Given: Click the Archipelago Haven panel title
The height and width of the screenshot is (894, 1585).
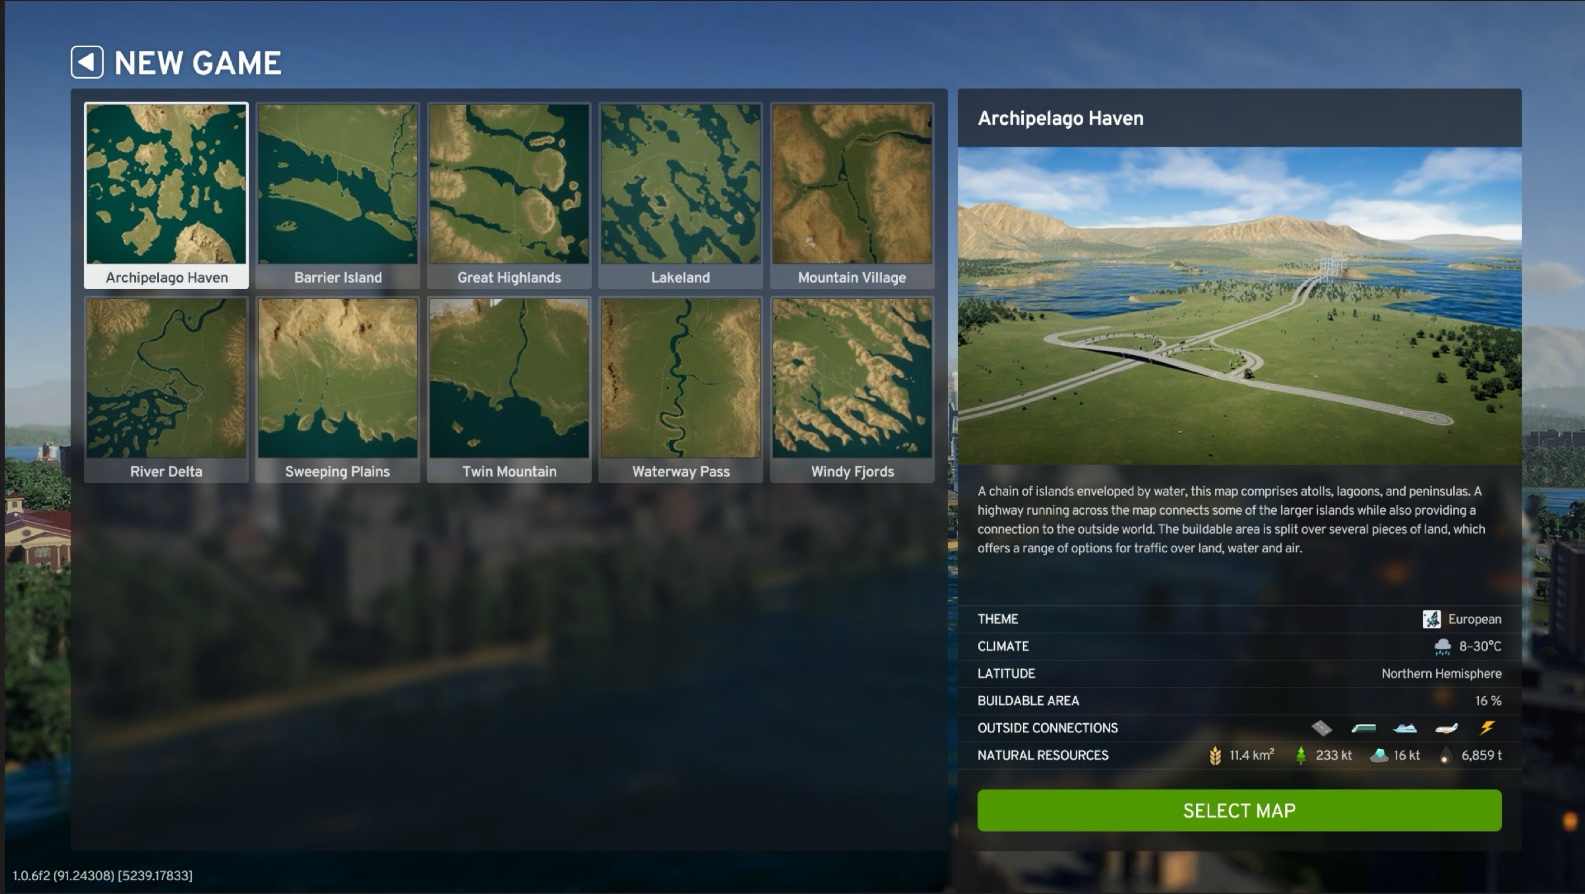Looking at the screenshot, I should [x=1061, y=118].
